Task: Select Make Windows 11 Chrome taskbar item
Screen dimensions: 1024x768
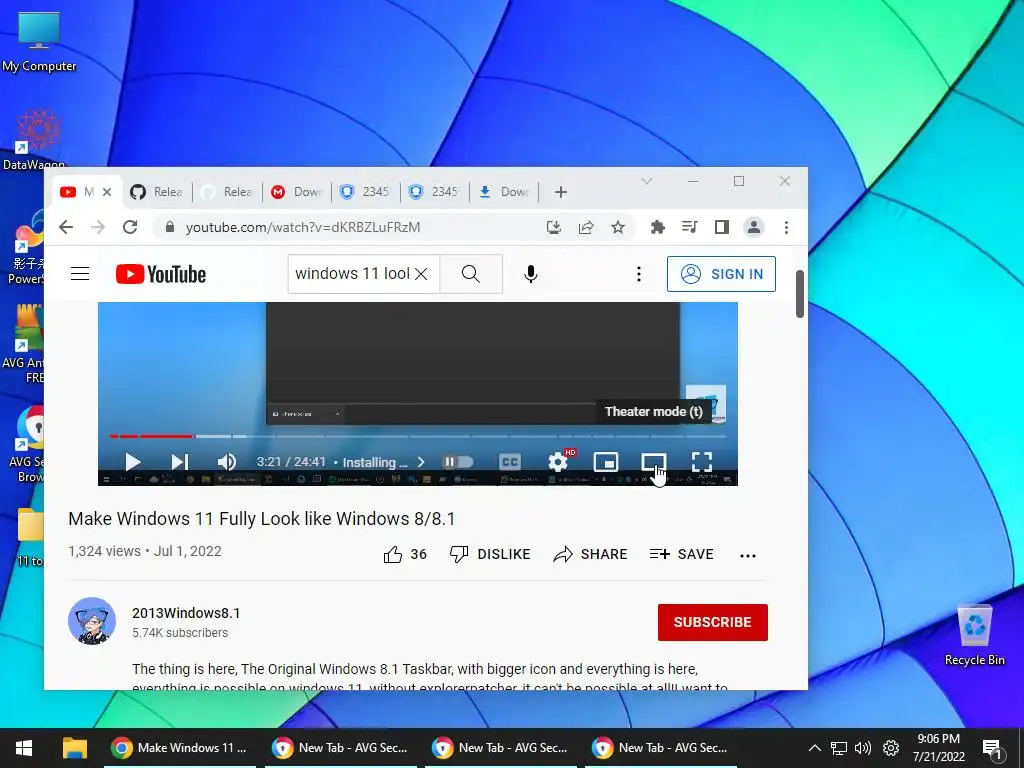Action: coord(180,748)
